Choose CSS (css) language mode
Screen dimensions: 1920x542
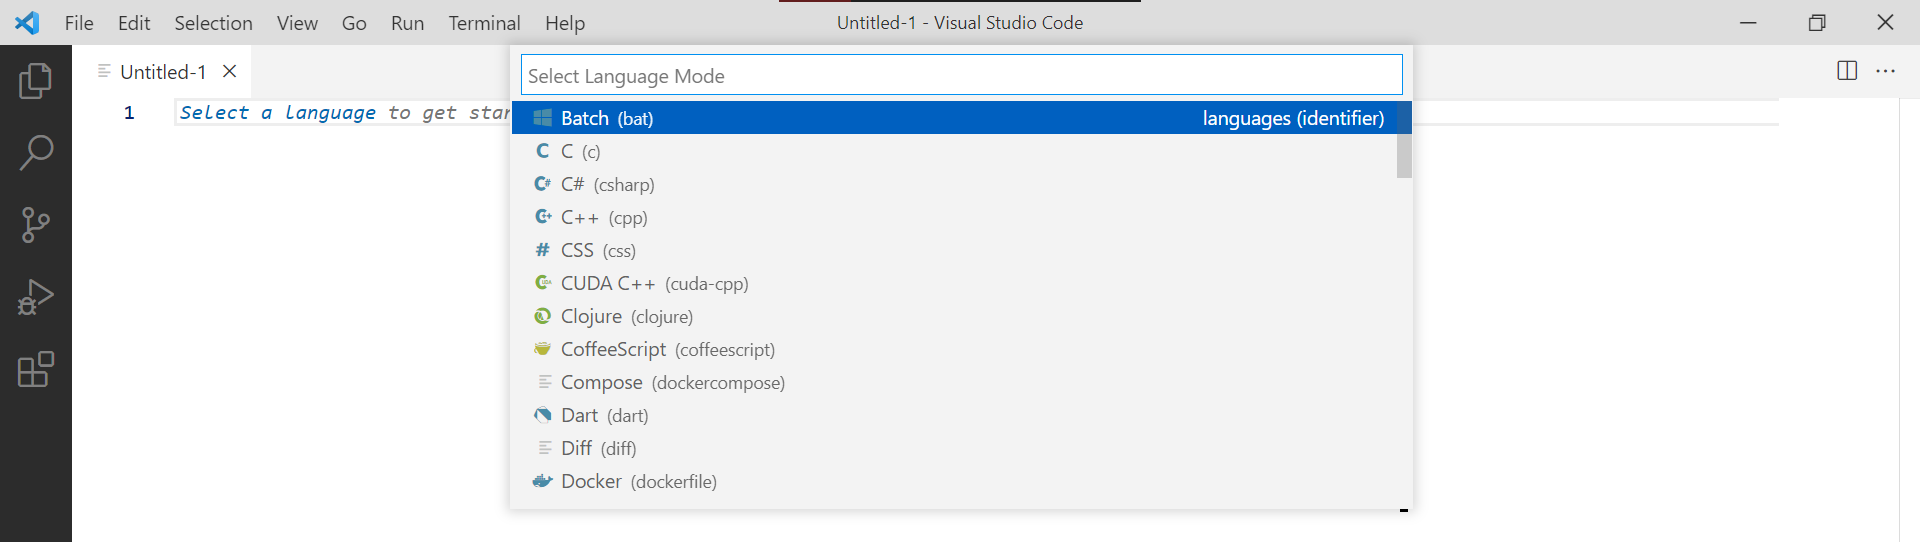[x=954, y=250]
